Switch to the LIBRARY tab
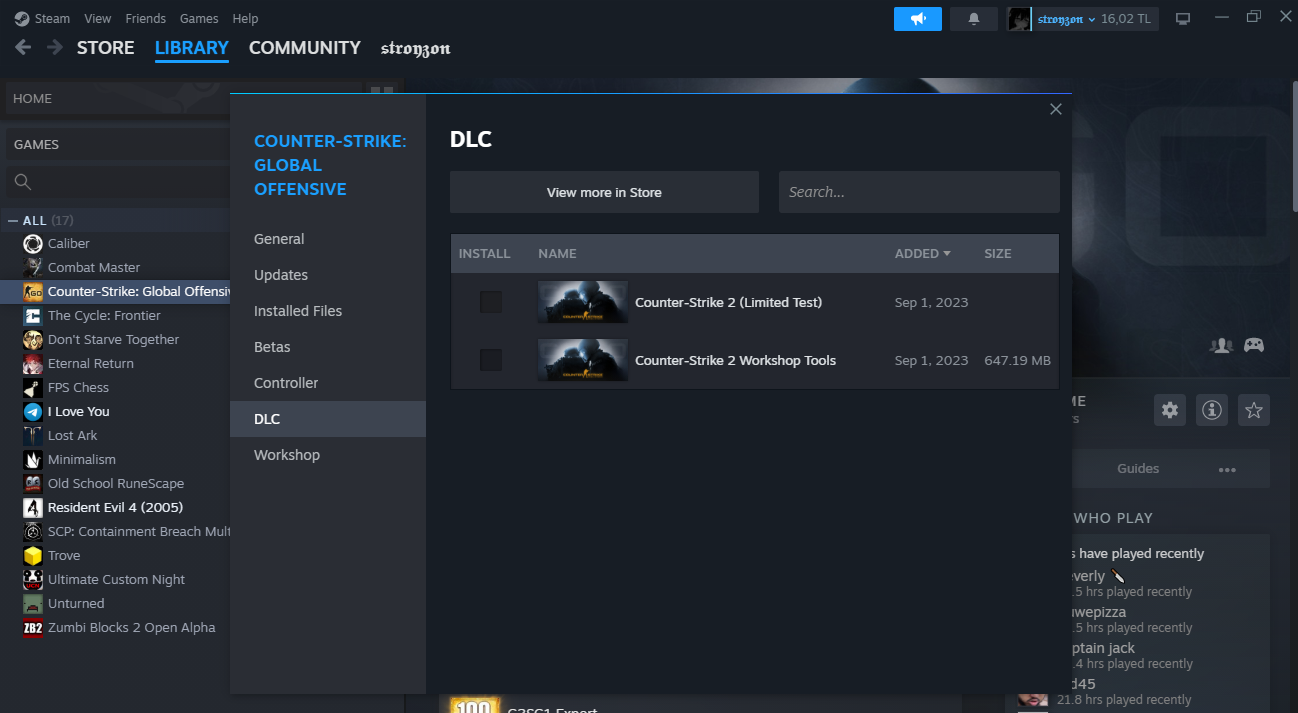Screen dimensions: 1298x713 tap(192, 47)
